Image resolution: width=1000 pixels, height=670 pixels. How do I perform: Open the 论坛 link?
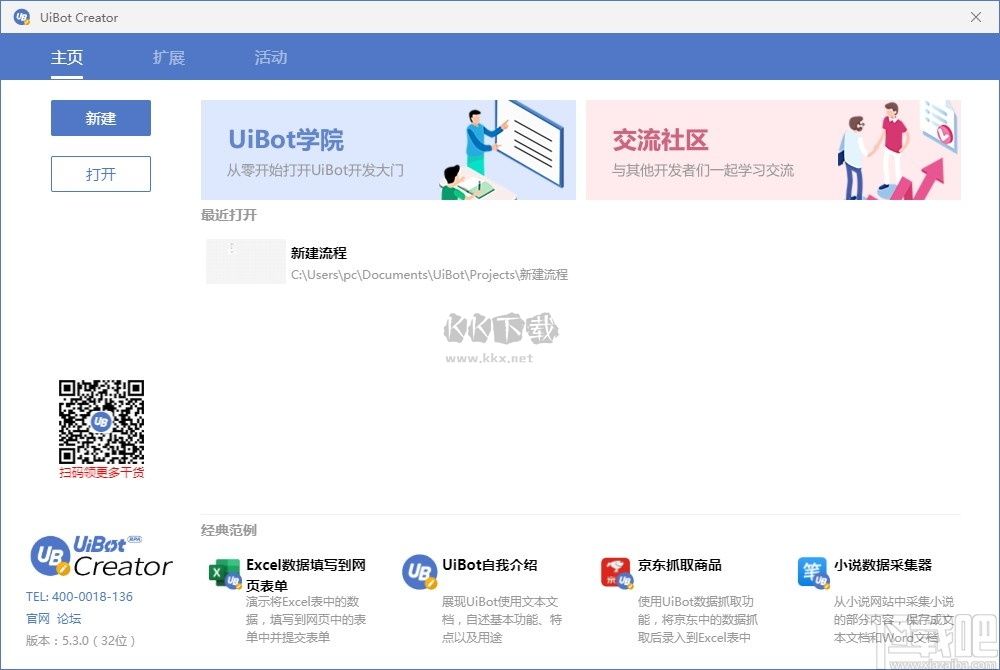click(x=69, y=618)
